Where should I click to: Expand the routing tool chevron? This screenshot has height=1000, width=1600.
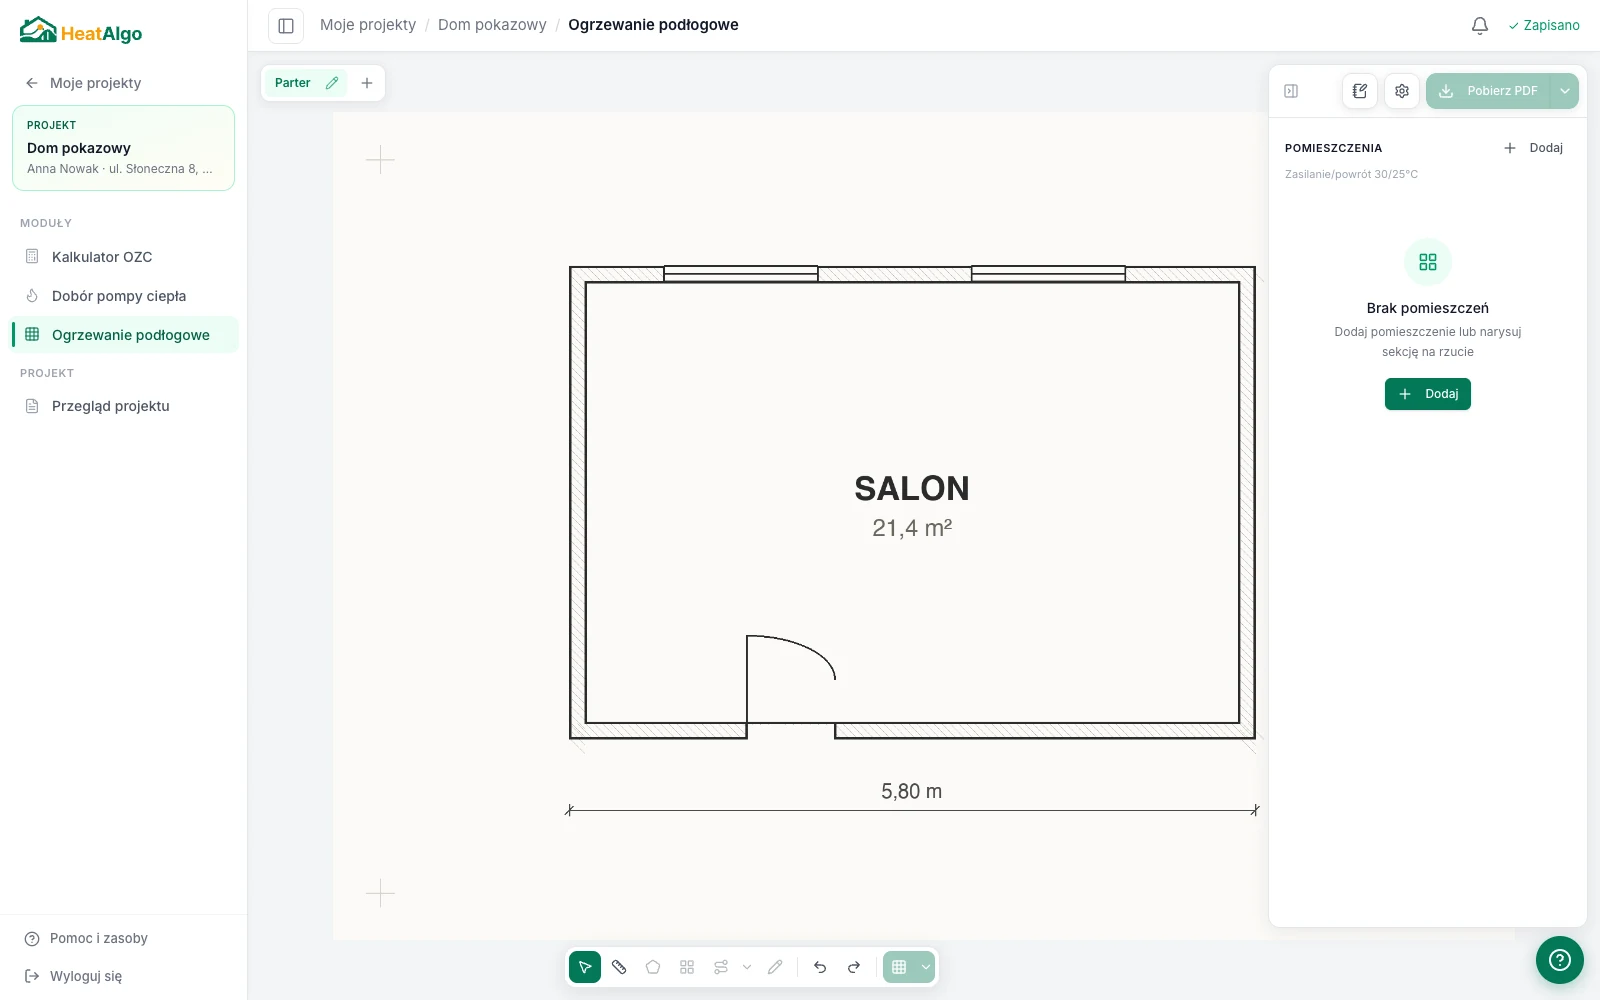coord(747,967)
